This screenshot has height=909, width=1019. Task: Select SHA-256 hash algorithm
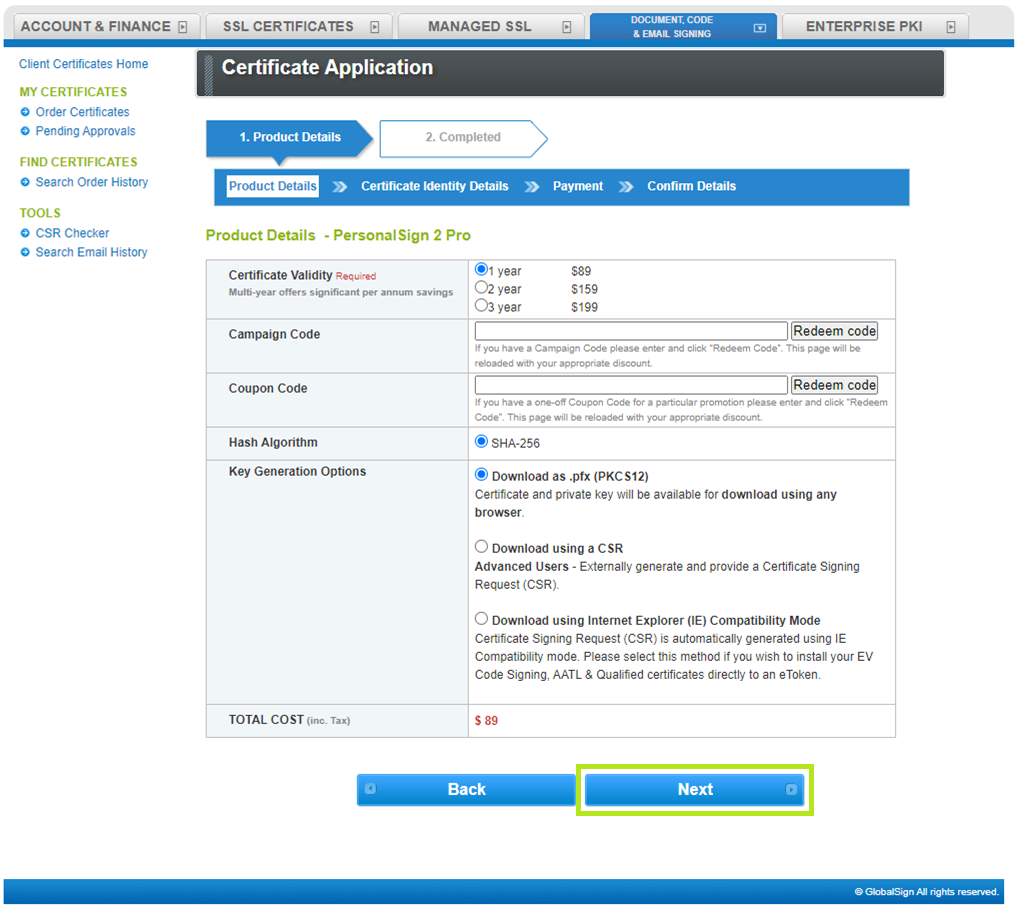pos(482,442)
